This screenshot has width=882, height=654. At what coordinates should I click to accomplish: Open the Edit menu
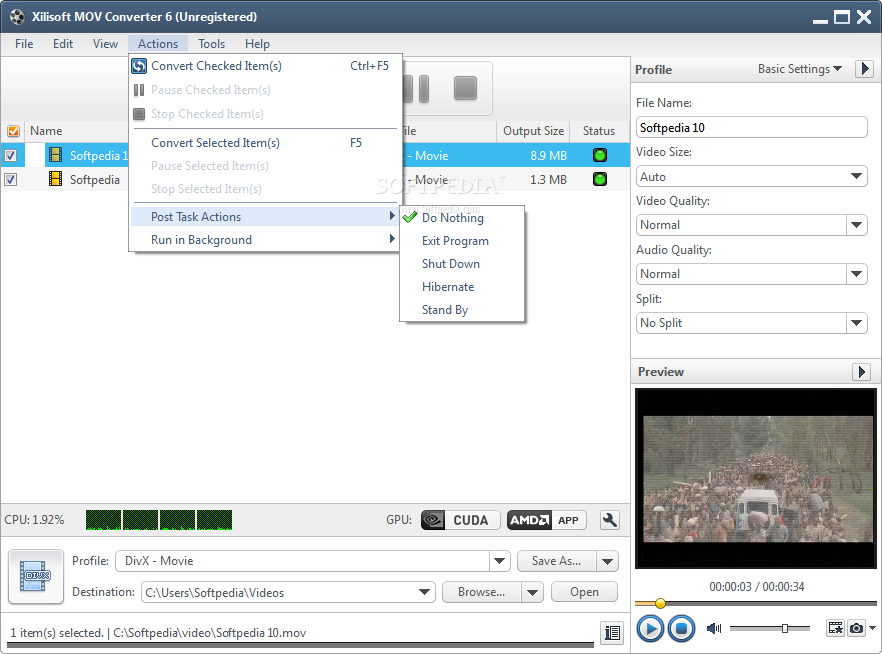pyautogui.click(x=63, y=44)
